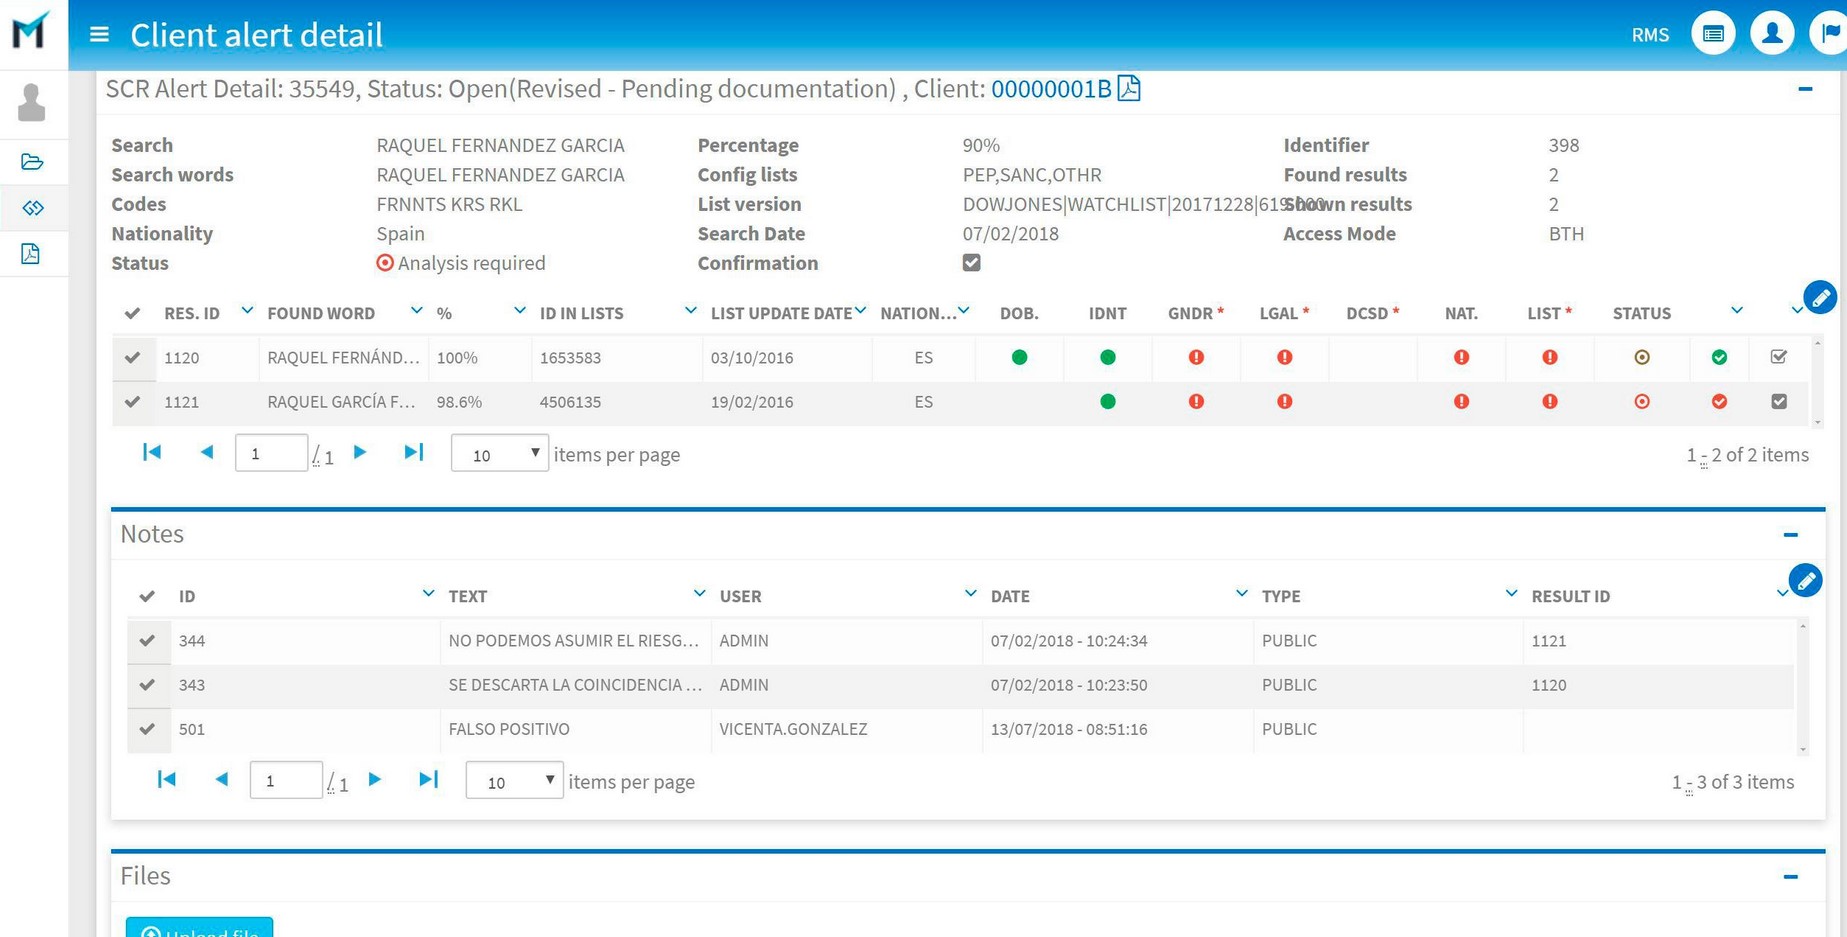Collapse the Notes panel with the minus control
Screen dimensions: 1847x937
pos(1790,535)
